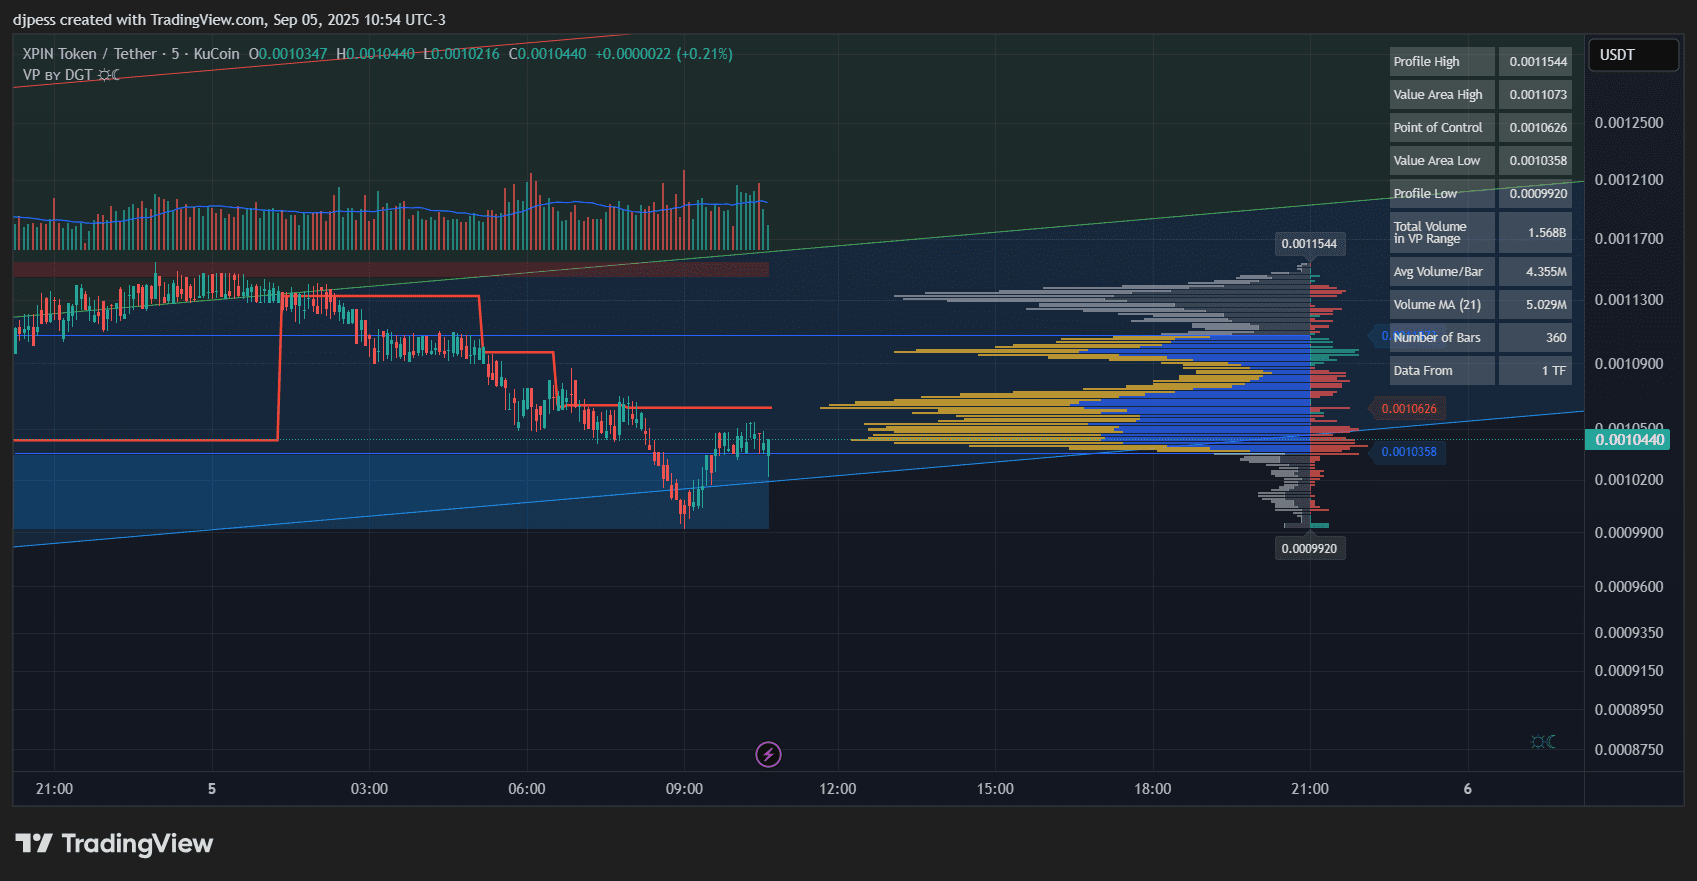Viewport: 1697px width, 881px height.
Task: Click the 0.0010358 value in the stats table
Action: [1535, 160]
